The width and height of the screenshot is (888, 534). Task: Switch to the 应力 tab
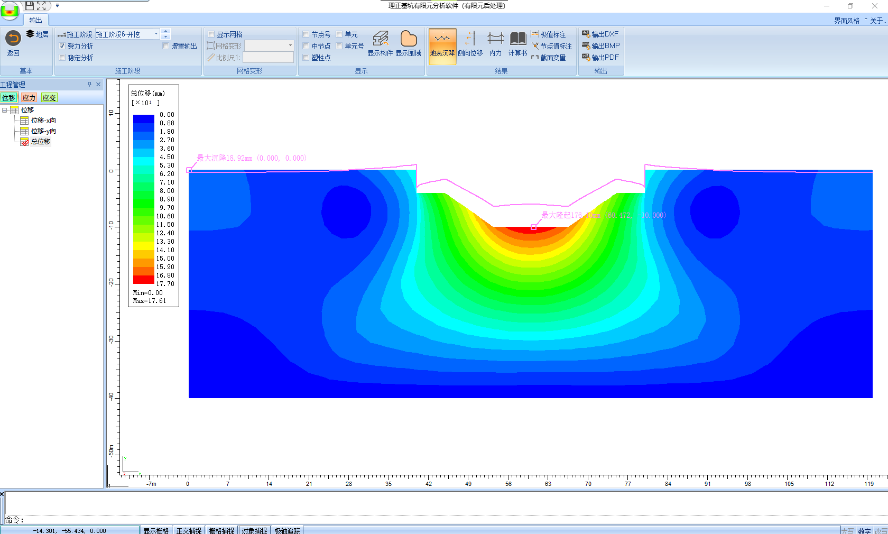point(28,98)
